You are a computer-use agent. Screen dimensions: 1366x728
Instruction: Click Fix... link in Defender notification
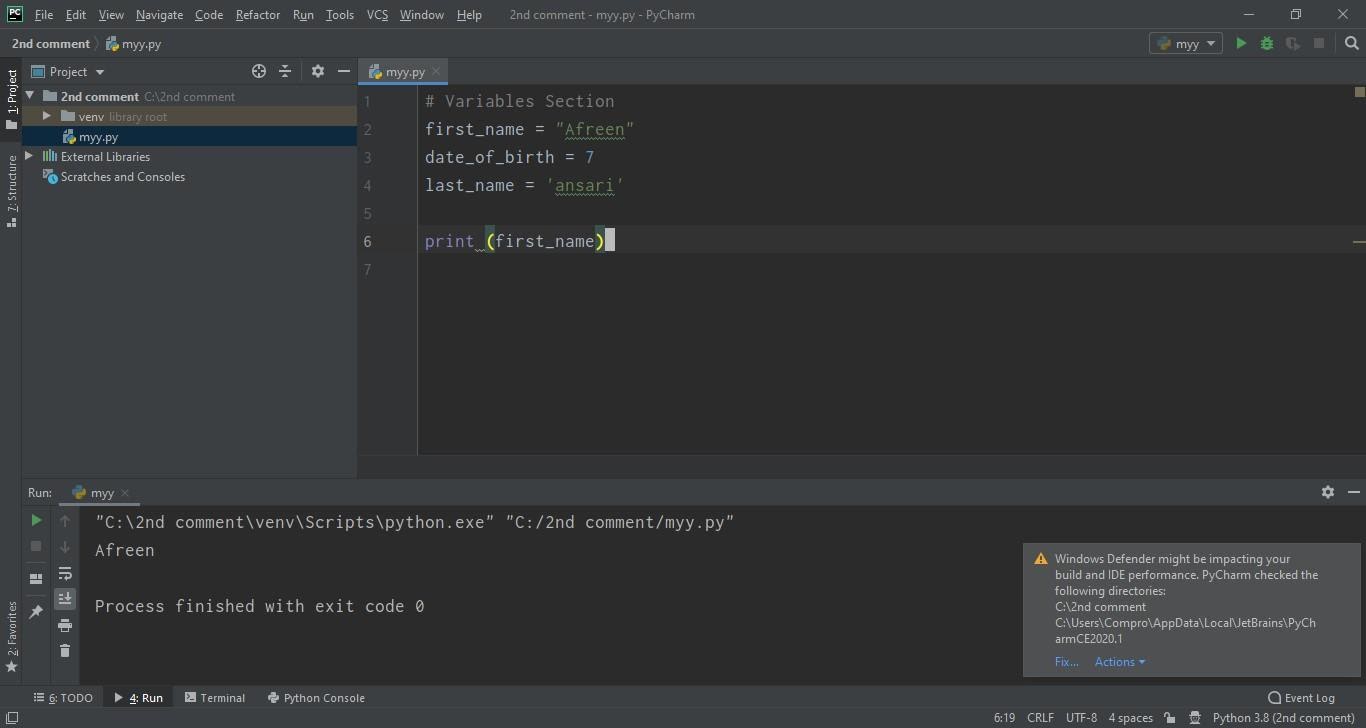[1066, 662]
